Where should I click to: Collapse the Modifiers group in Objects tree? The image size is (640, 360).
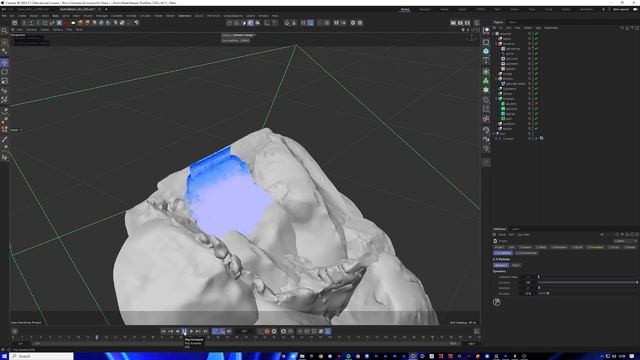click(497, 98)
